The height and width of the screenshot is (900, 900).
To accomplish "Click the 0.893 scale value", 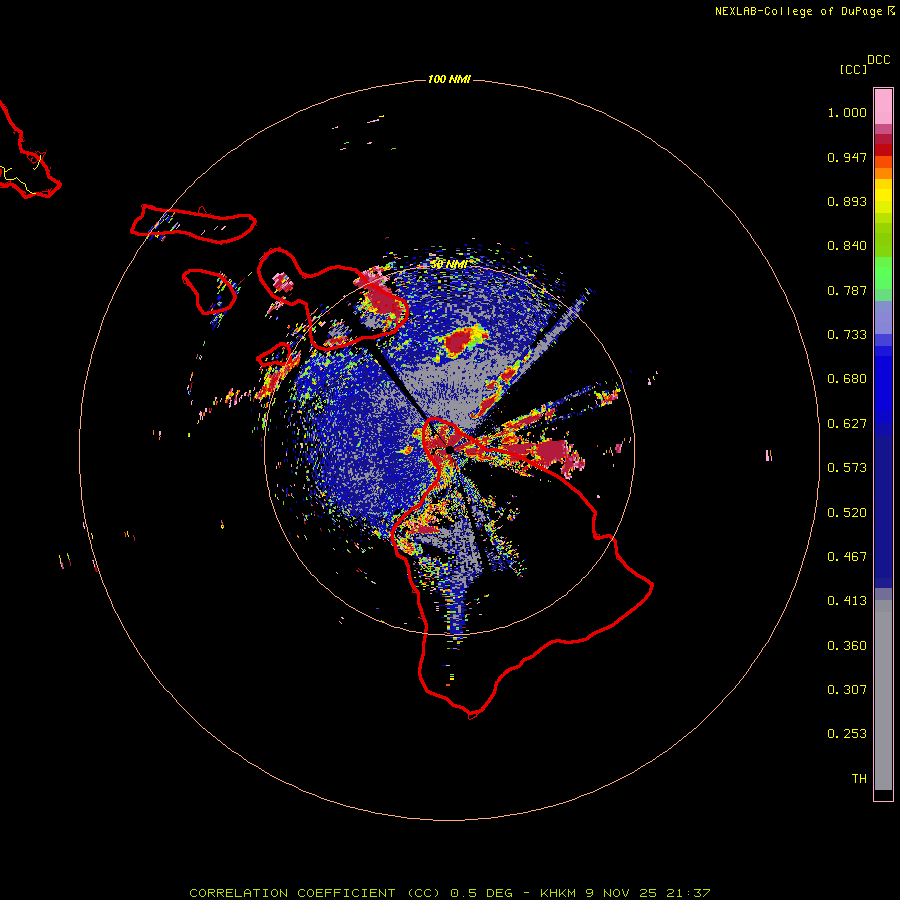I will (x=847, y=201).
